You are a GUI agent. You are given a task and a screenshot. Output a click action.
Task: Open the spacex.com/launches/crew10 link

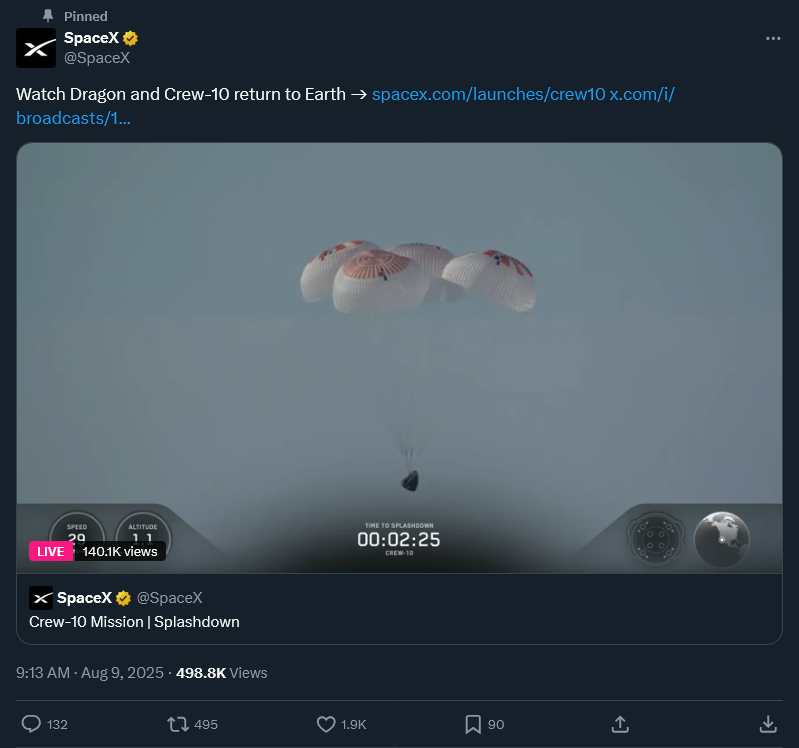pos(489,94)
